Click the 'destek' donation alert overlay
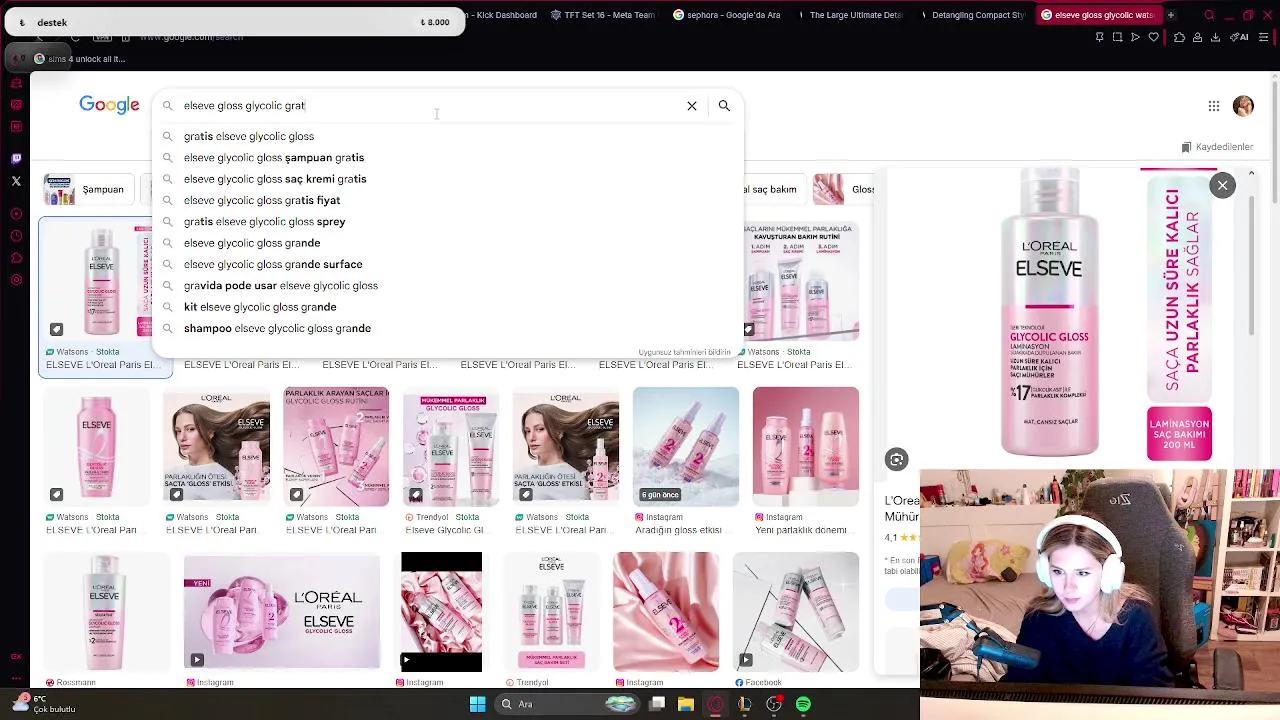Screen dimensions: 1280x720 (235, 22)
